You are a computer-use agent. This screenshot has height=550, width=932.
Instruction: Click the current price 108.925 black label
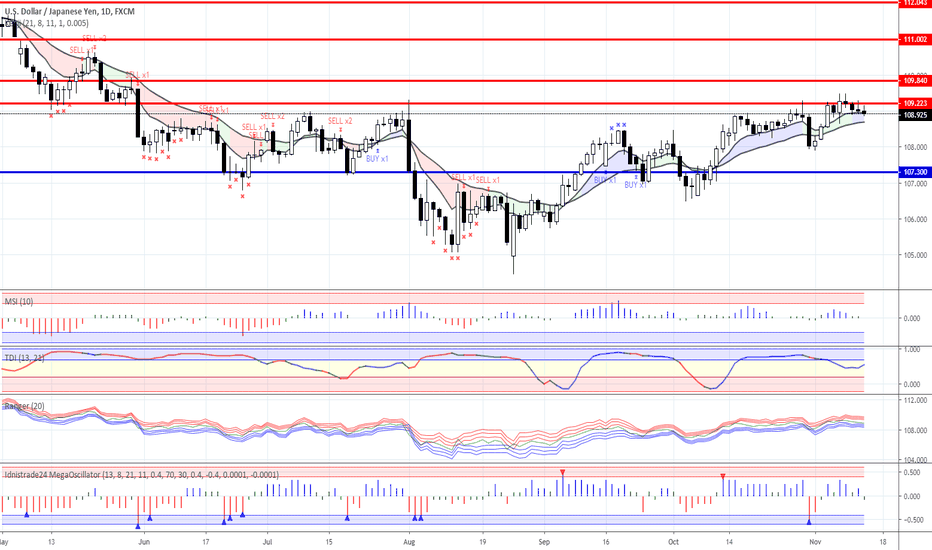click(x=915, y=115)
